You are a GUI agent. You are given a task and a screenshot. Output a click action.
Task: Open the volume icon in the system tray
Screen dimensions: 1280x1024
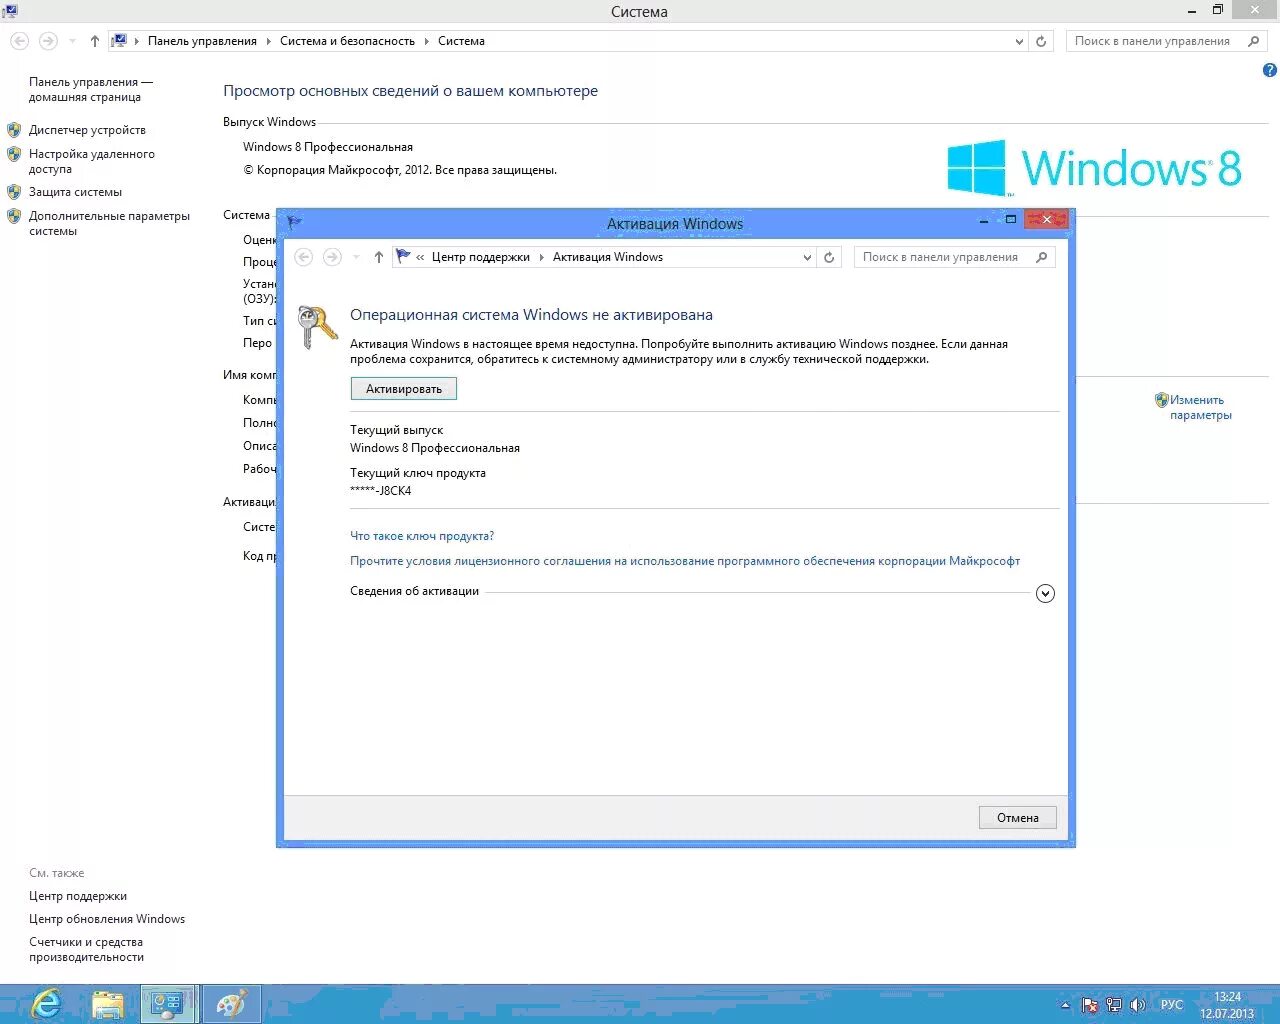pos(1139,1005)
